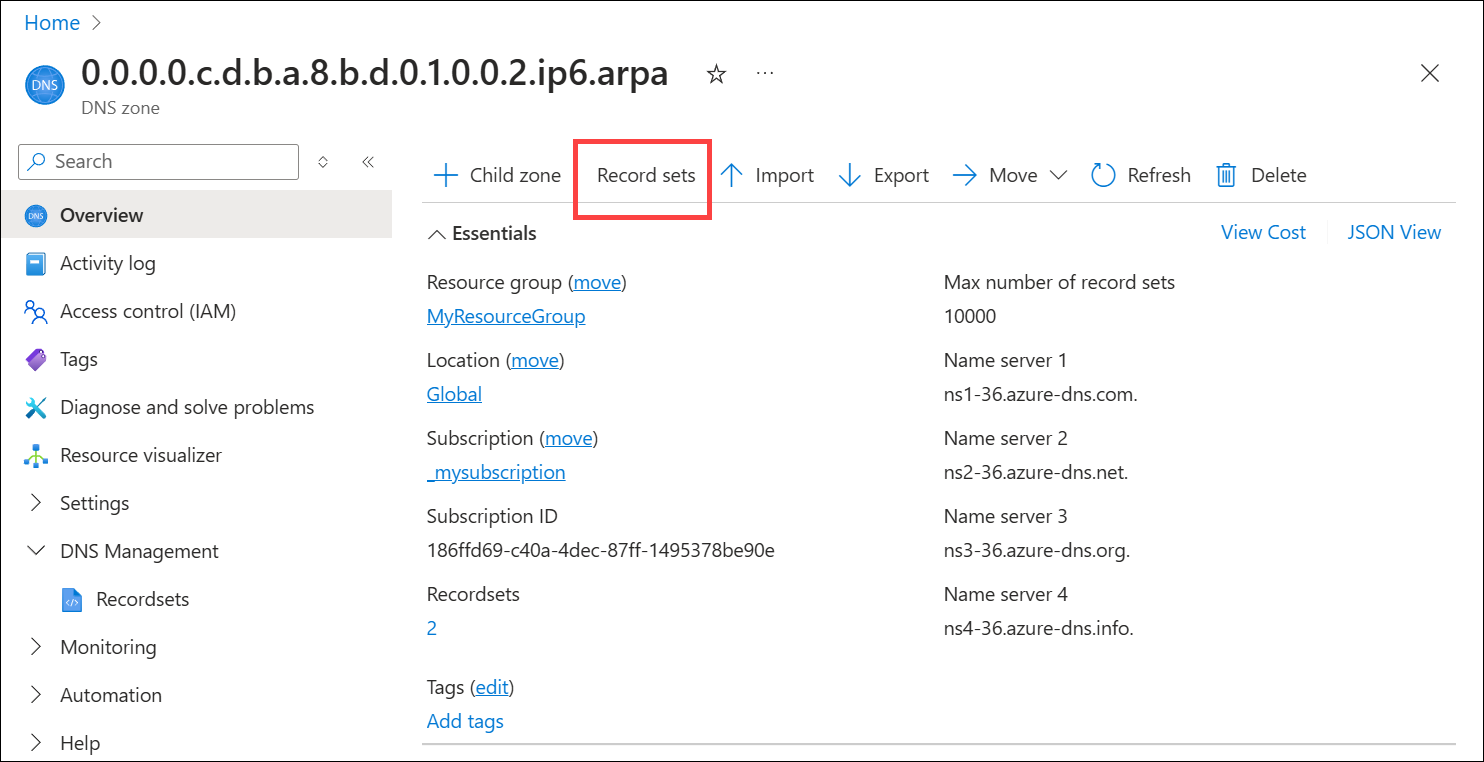Click Add tags link

(x=465, y=721)
